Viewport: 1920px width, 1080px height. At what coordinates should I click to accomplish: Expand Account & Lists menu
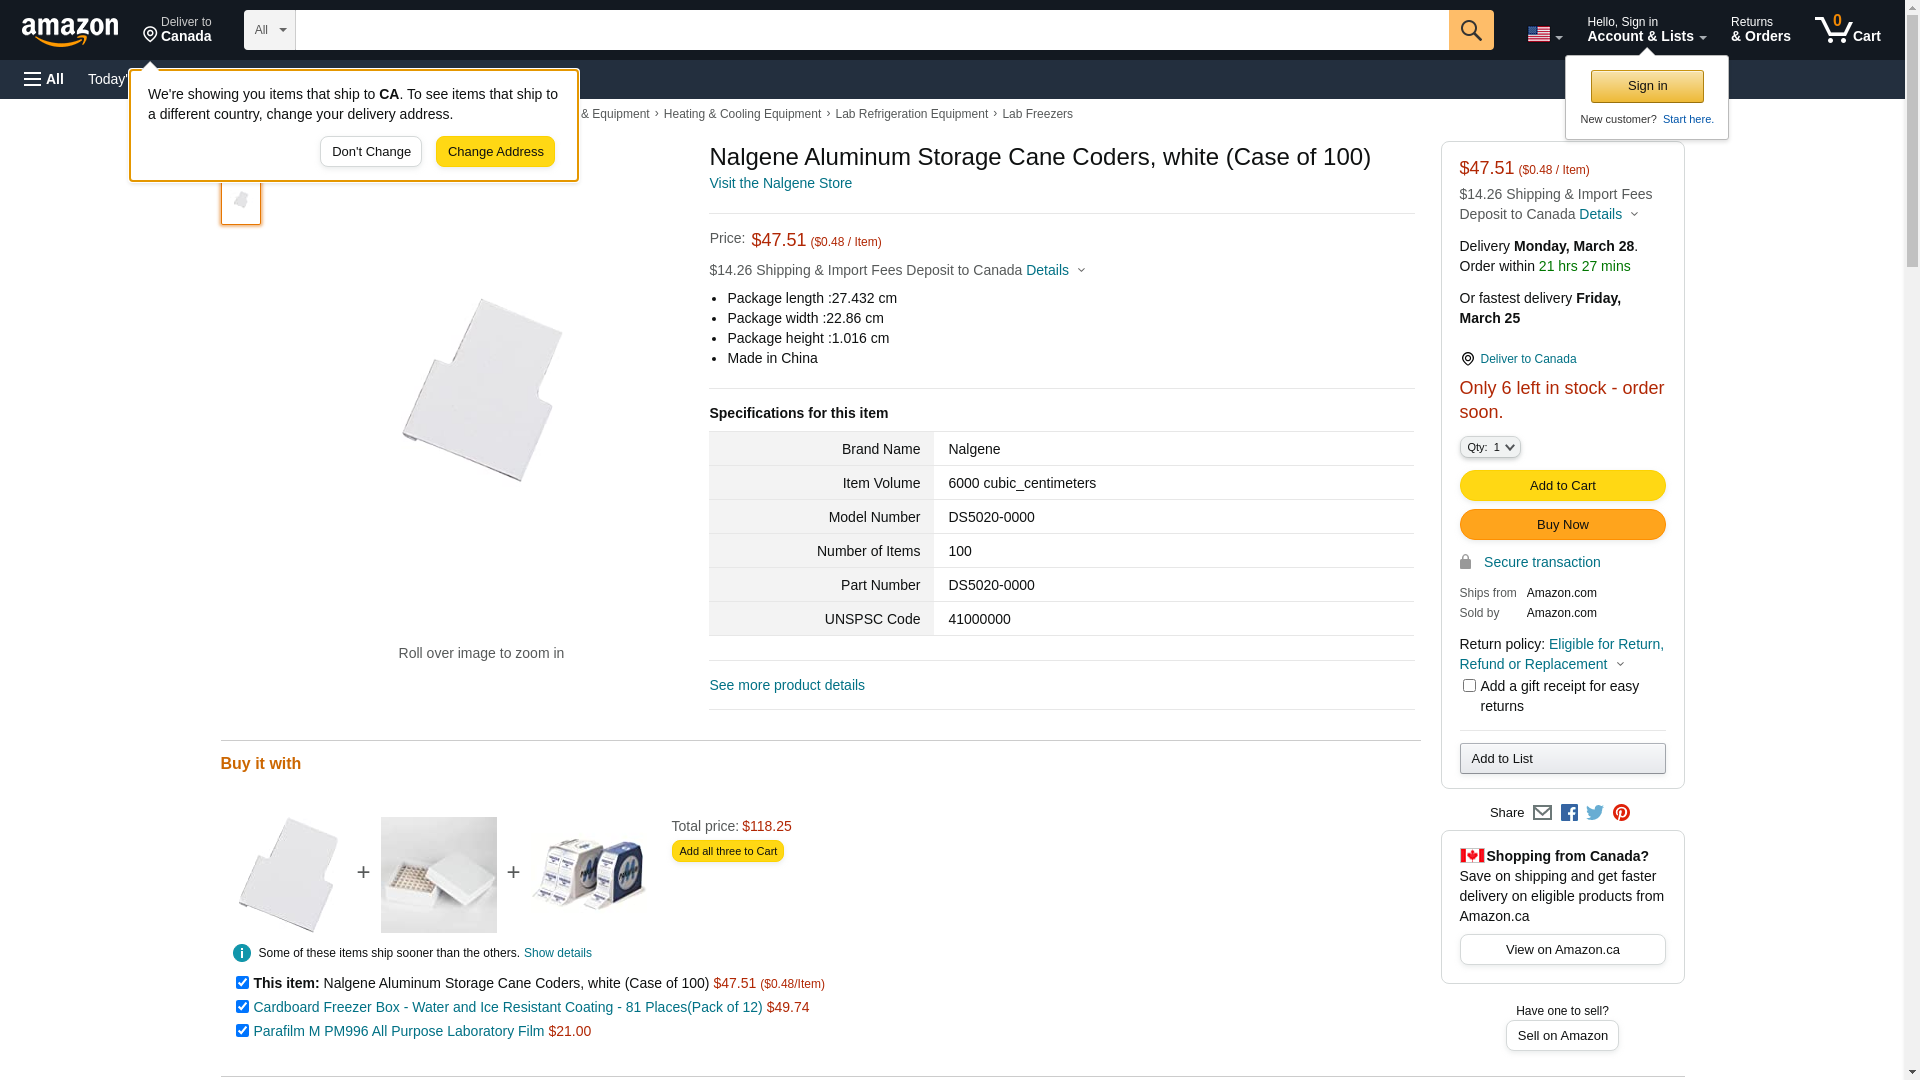(1646, 30)
